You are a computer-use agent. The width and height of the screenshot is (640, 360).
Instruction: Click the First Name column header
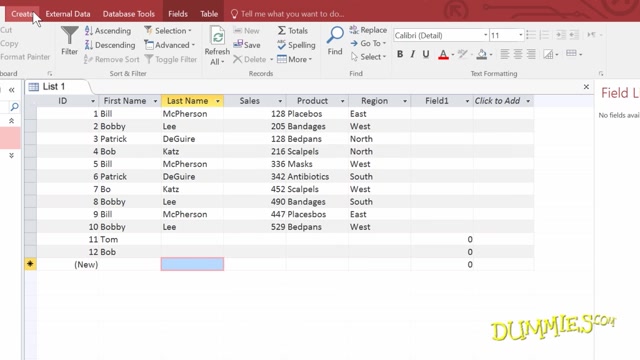[x=129, y=101]
